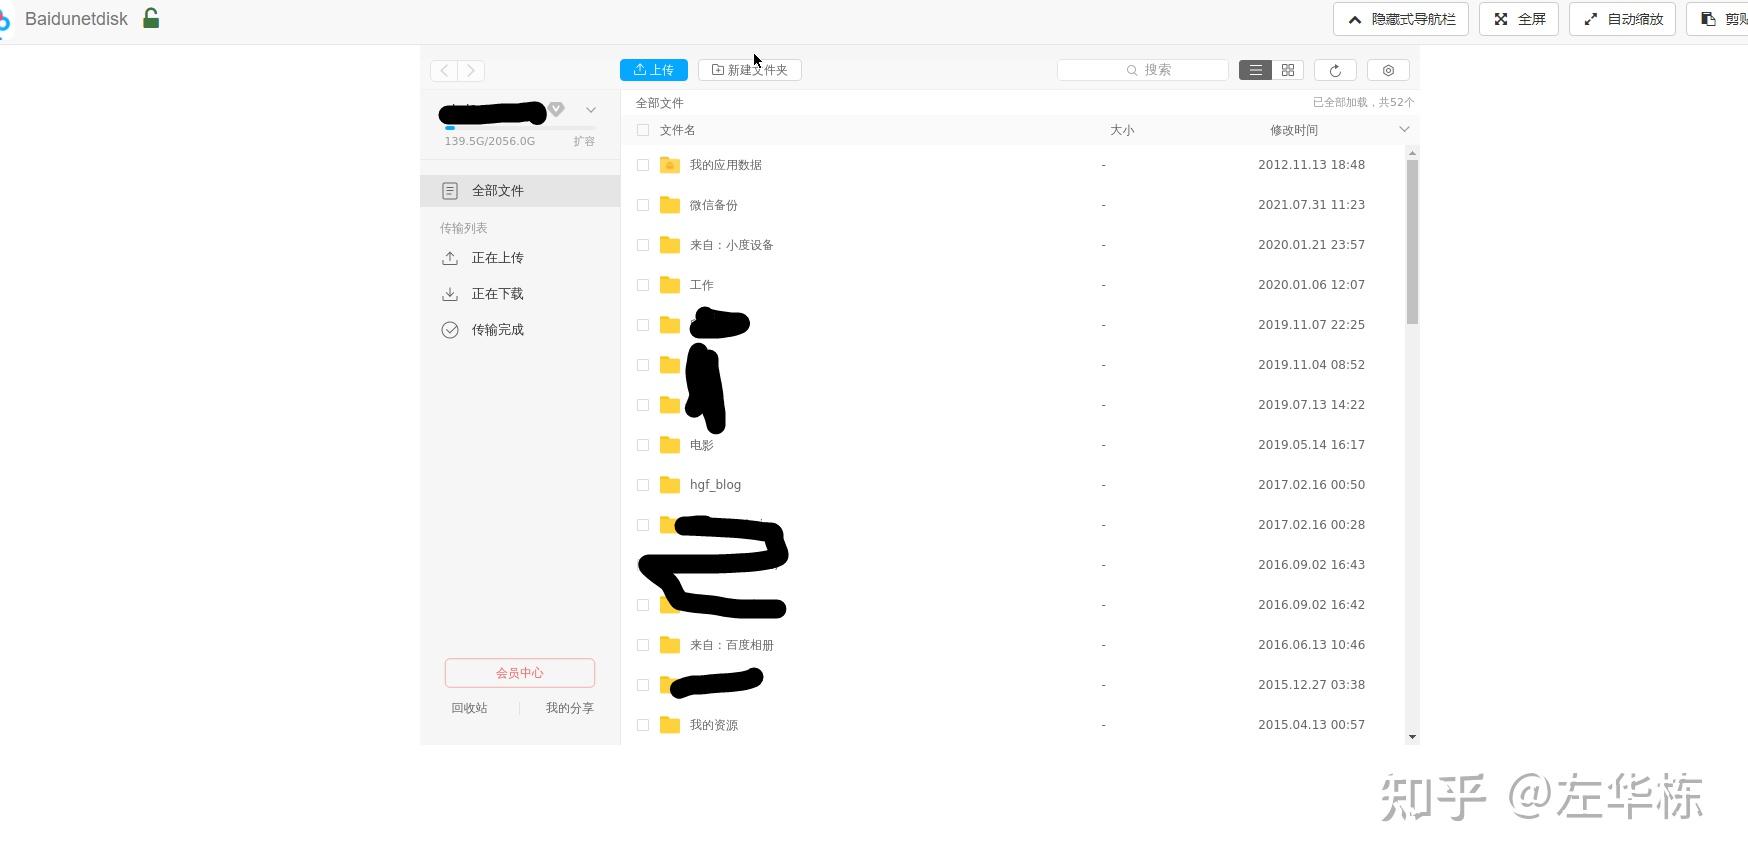Image resolution: width=1748 pixels, height=866 pixels.
Task: Switch to list view icon
Action: click(x=1255, y=70)
